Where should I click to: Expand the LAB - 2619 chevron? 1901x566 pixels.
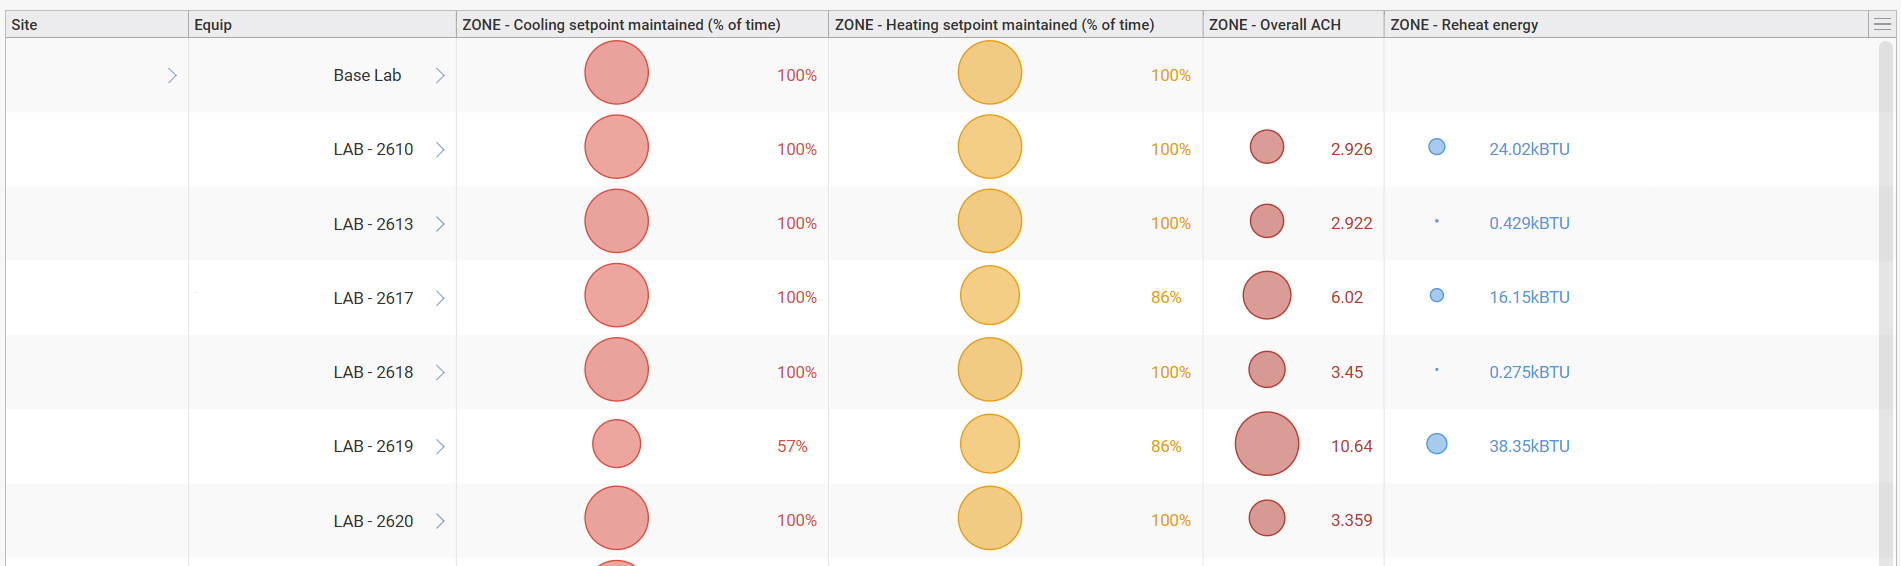pos(440,446)
